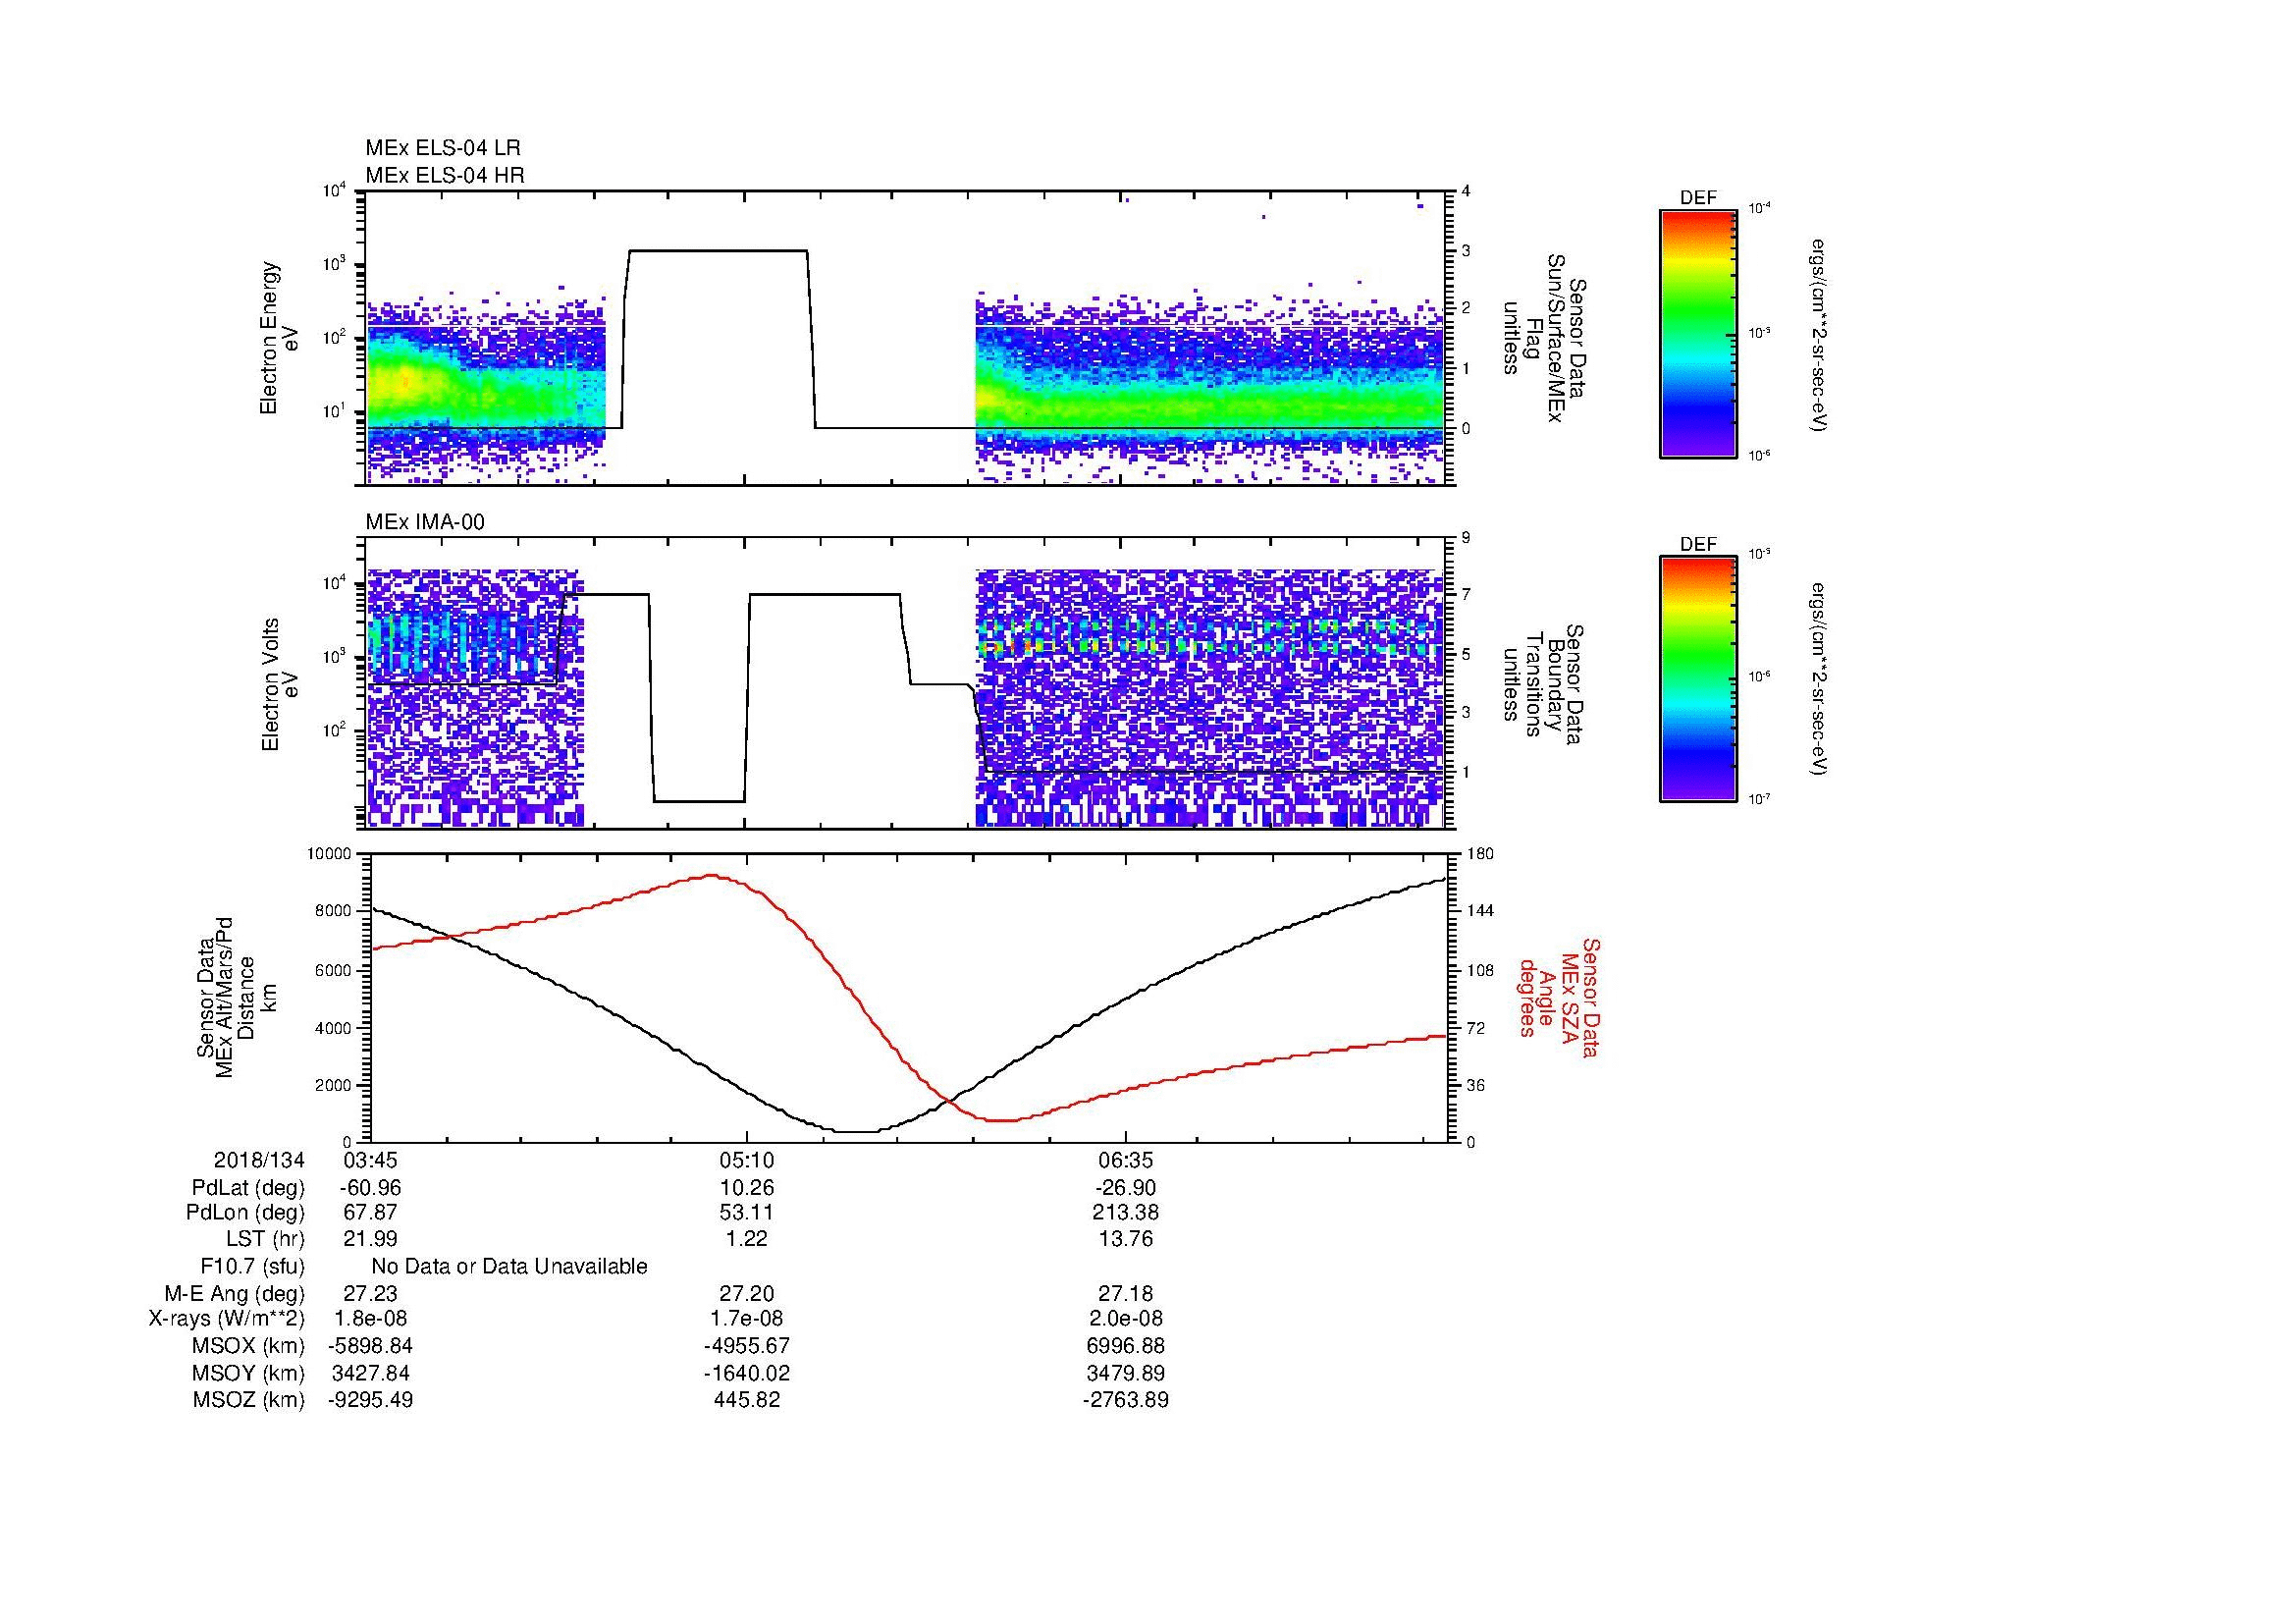Click the 'MEx IMA-00' panel title
2296x1623 pixels.
[425, 522]
